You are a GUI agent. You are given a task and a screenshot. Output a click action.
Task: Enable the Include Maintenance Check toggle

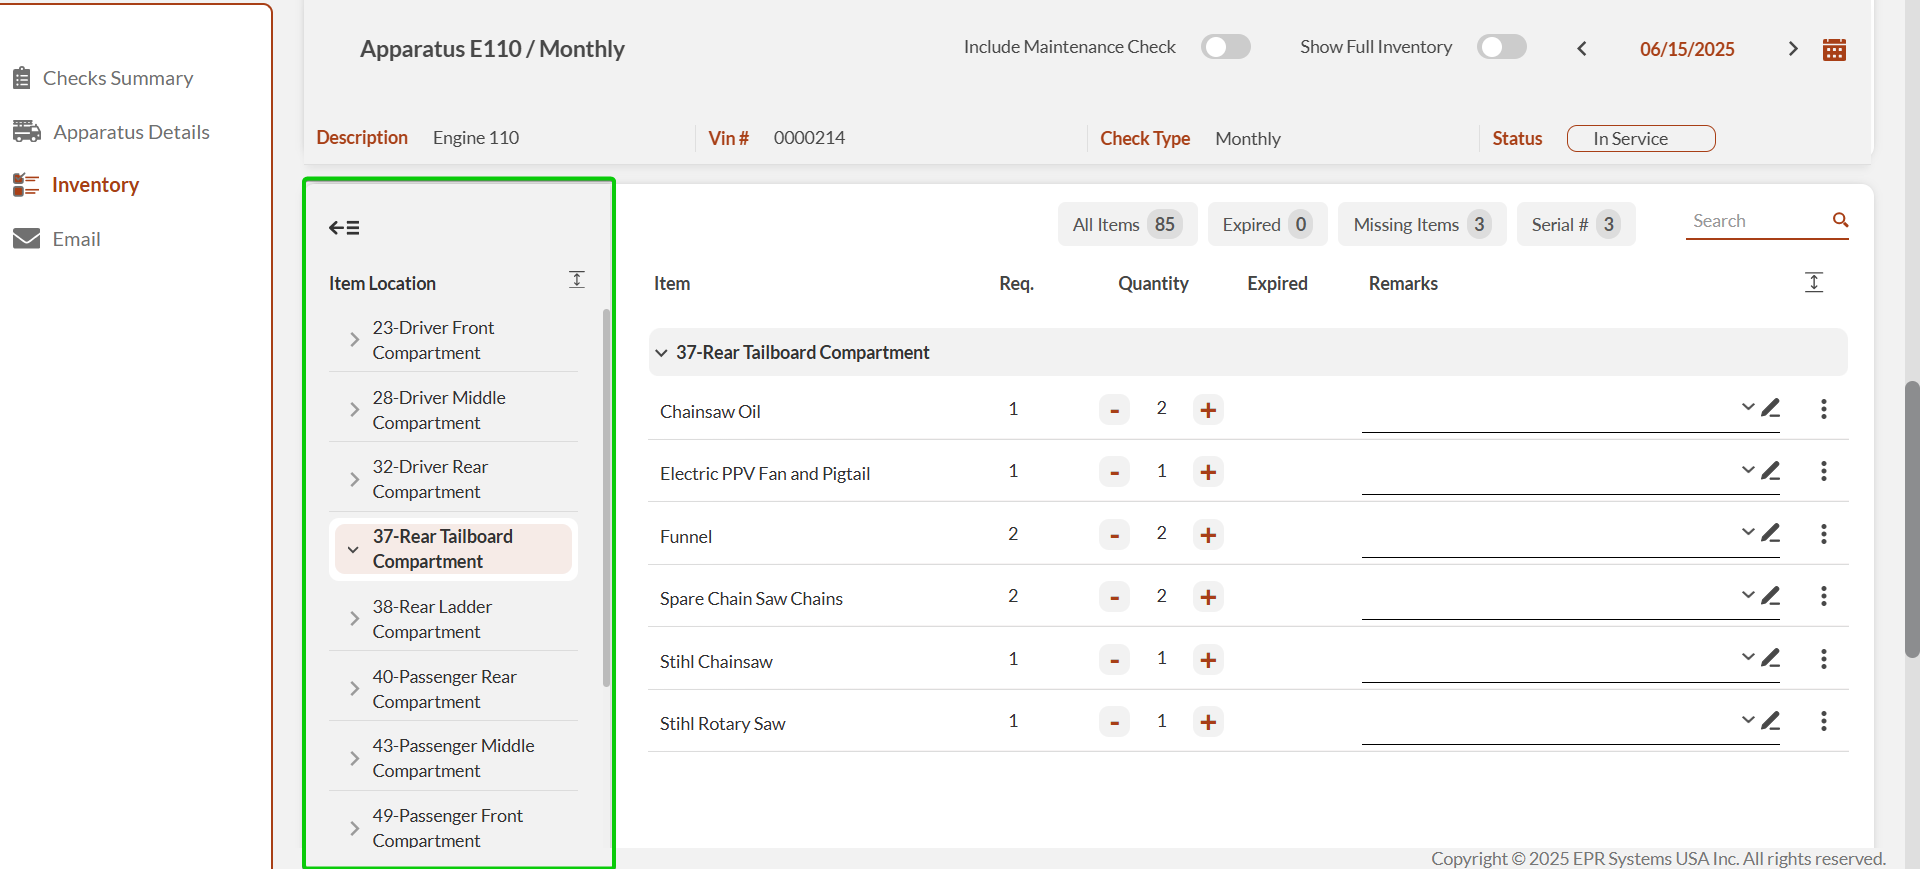click(x=1225, y=47)
